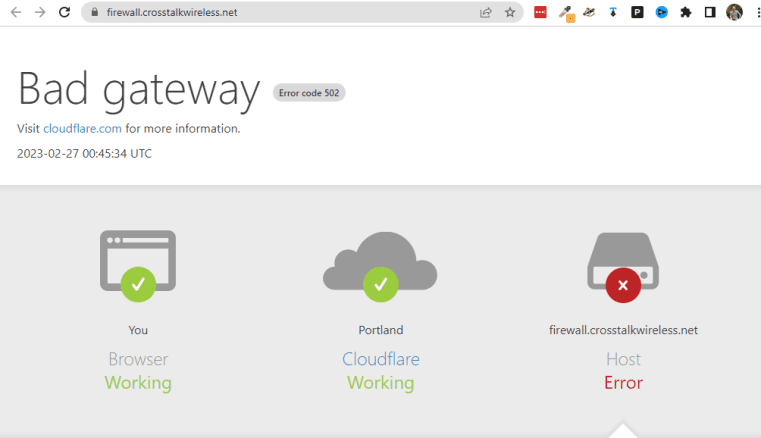The image size is (761, 438).
Task: Open the color picker eyedropper extension
Action: pyautogui.click(x=566, y=13)
